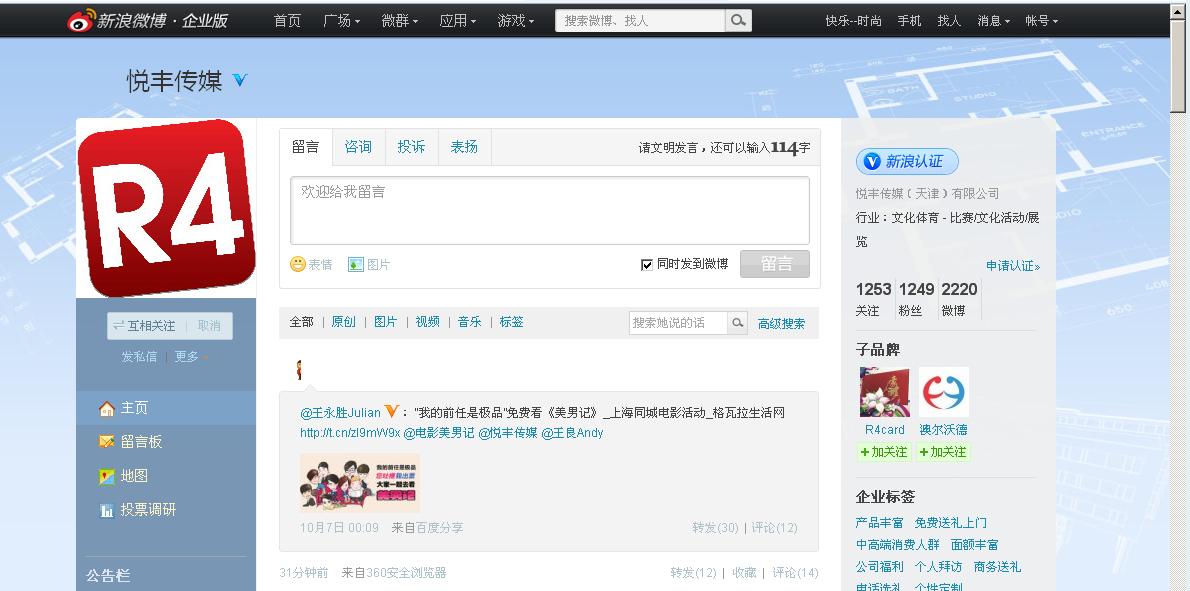Open 高级搜索 advanced search link
The height and width of the screenshot is (591, 1190).
click(x=781, y=322)
